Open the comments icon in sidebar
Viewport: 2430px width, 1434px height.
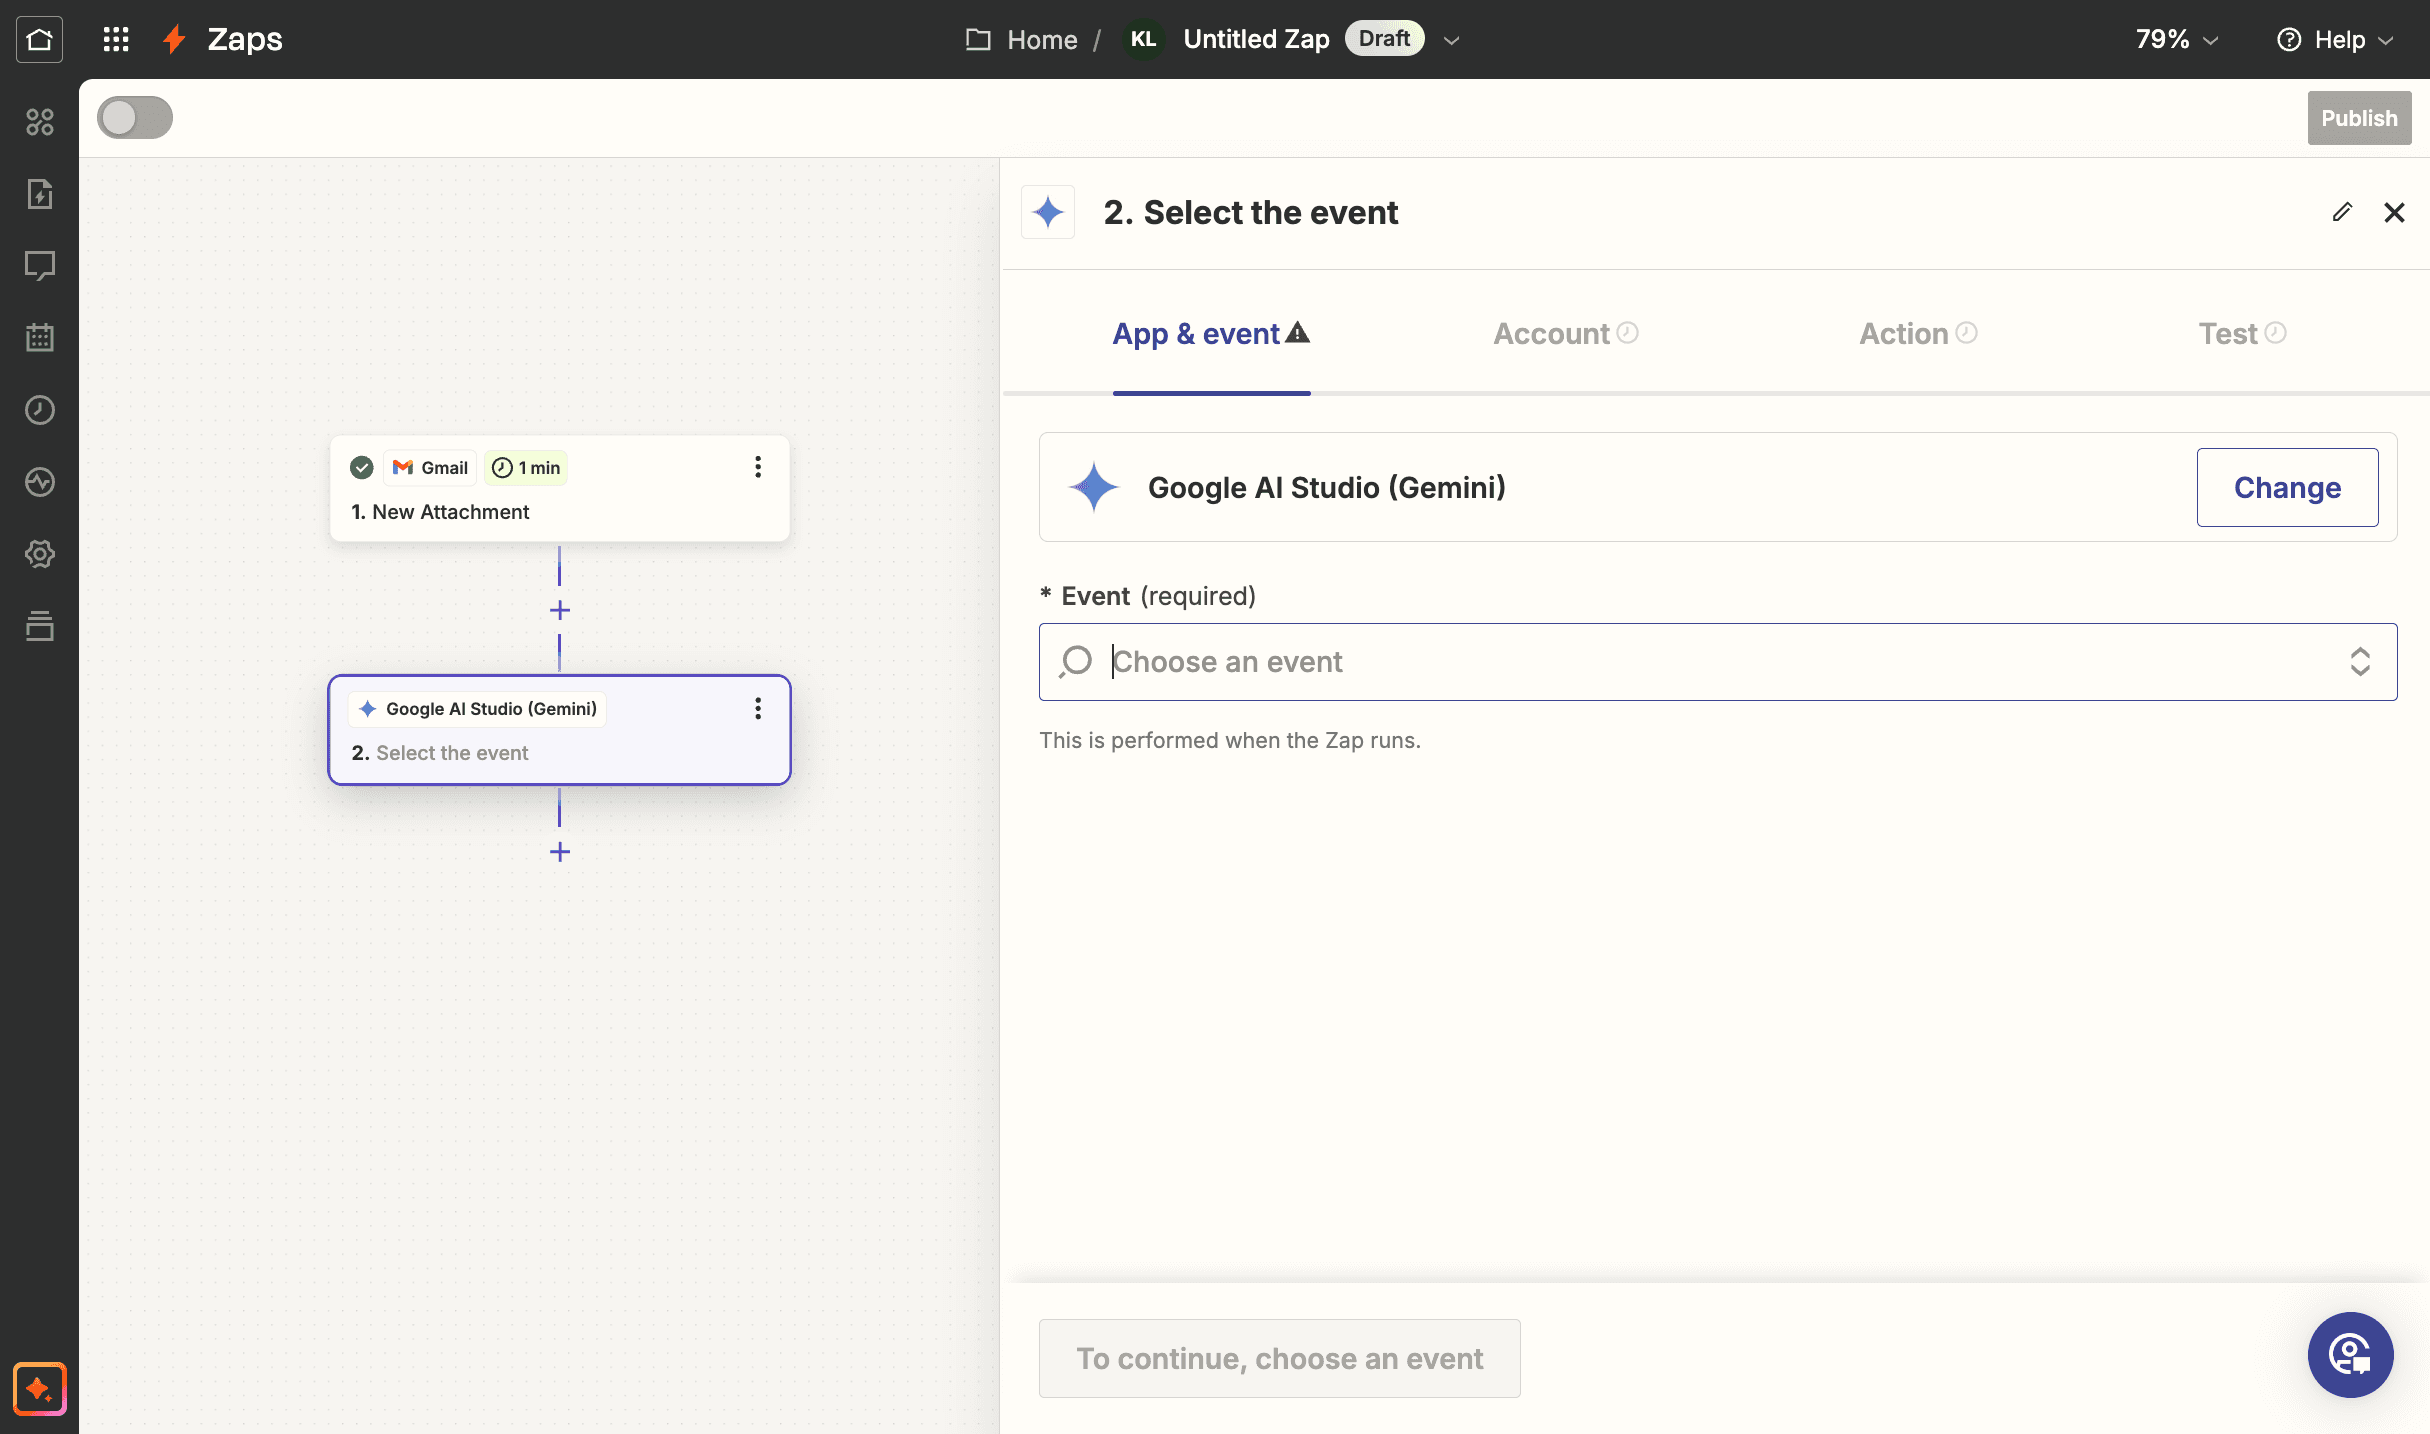click(x=39, y=266)
